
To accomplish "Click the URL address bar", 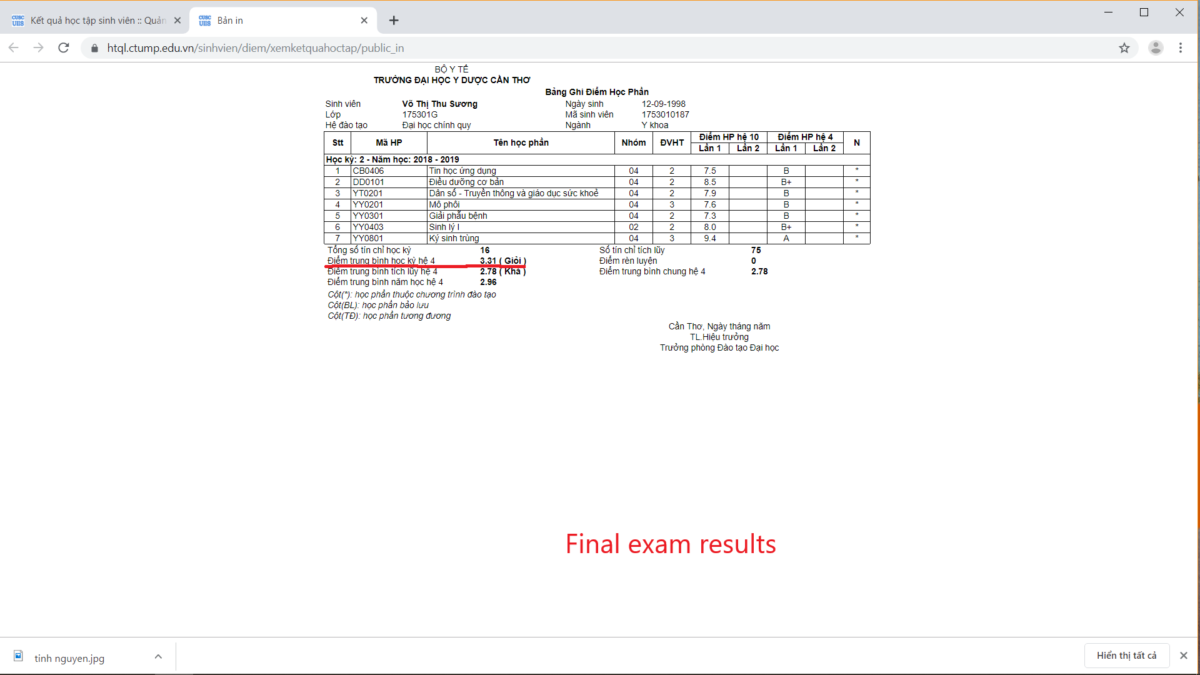I will tap(600, 48).
